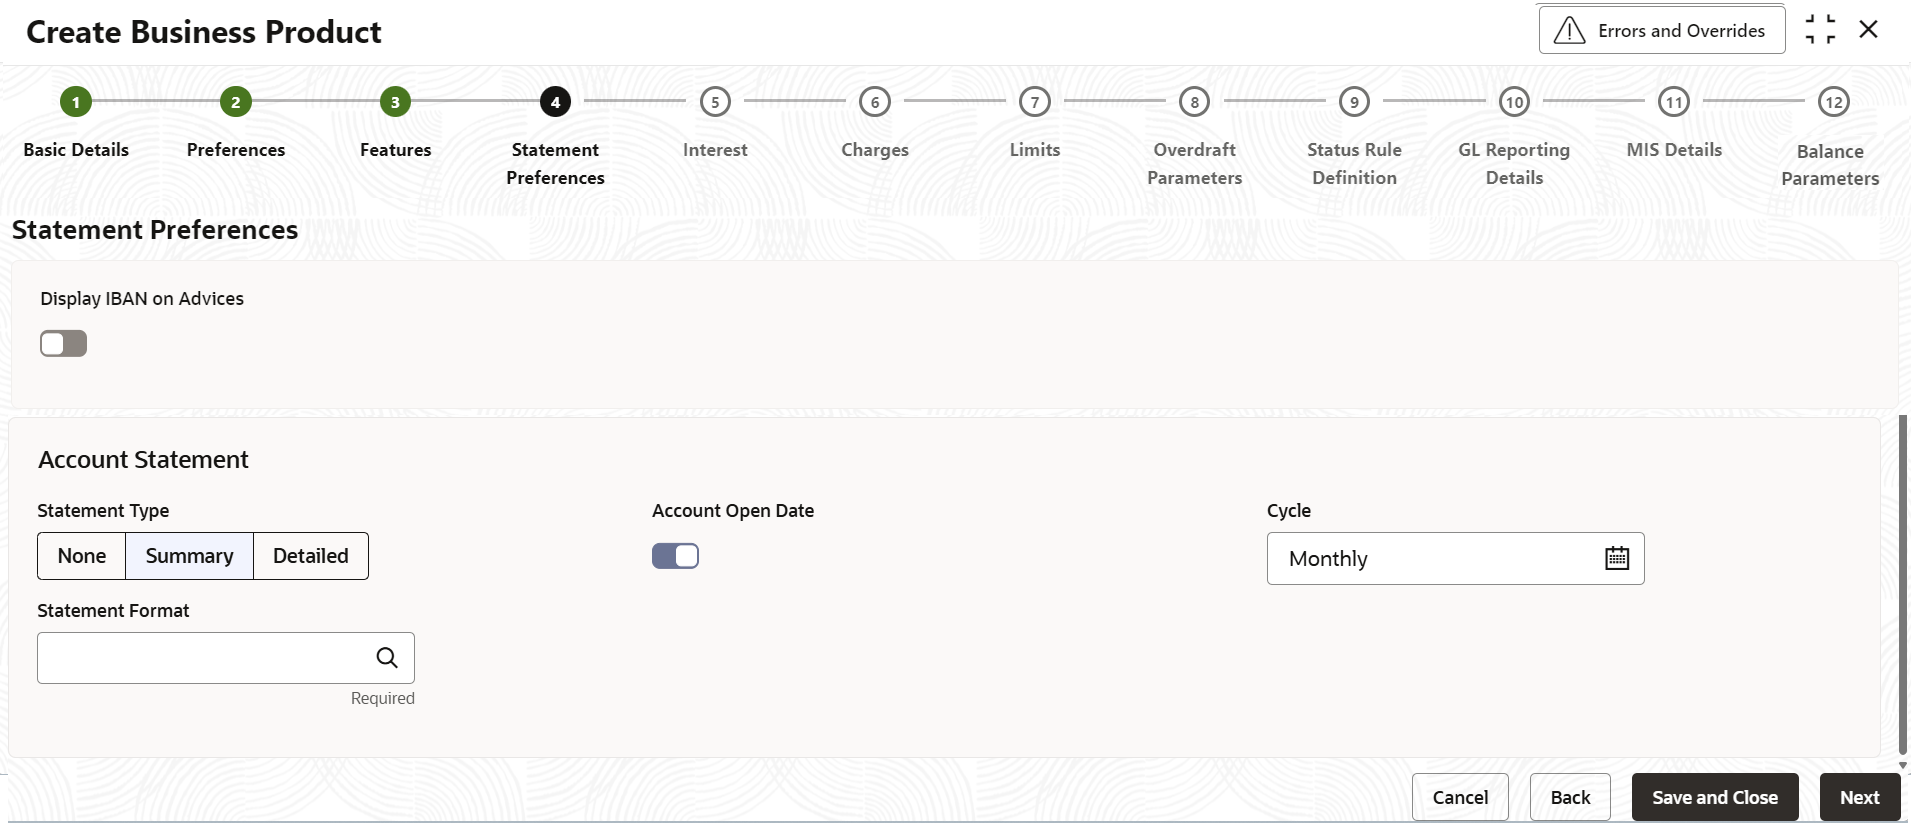Screen dimensions: 1911x823
Task: Switch to the Limits step label
Action: [1034, 150]
